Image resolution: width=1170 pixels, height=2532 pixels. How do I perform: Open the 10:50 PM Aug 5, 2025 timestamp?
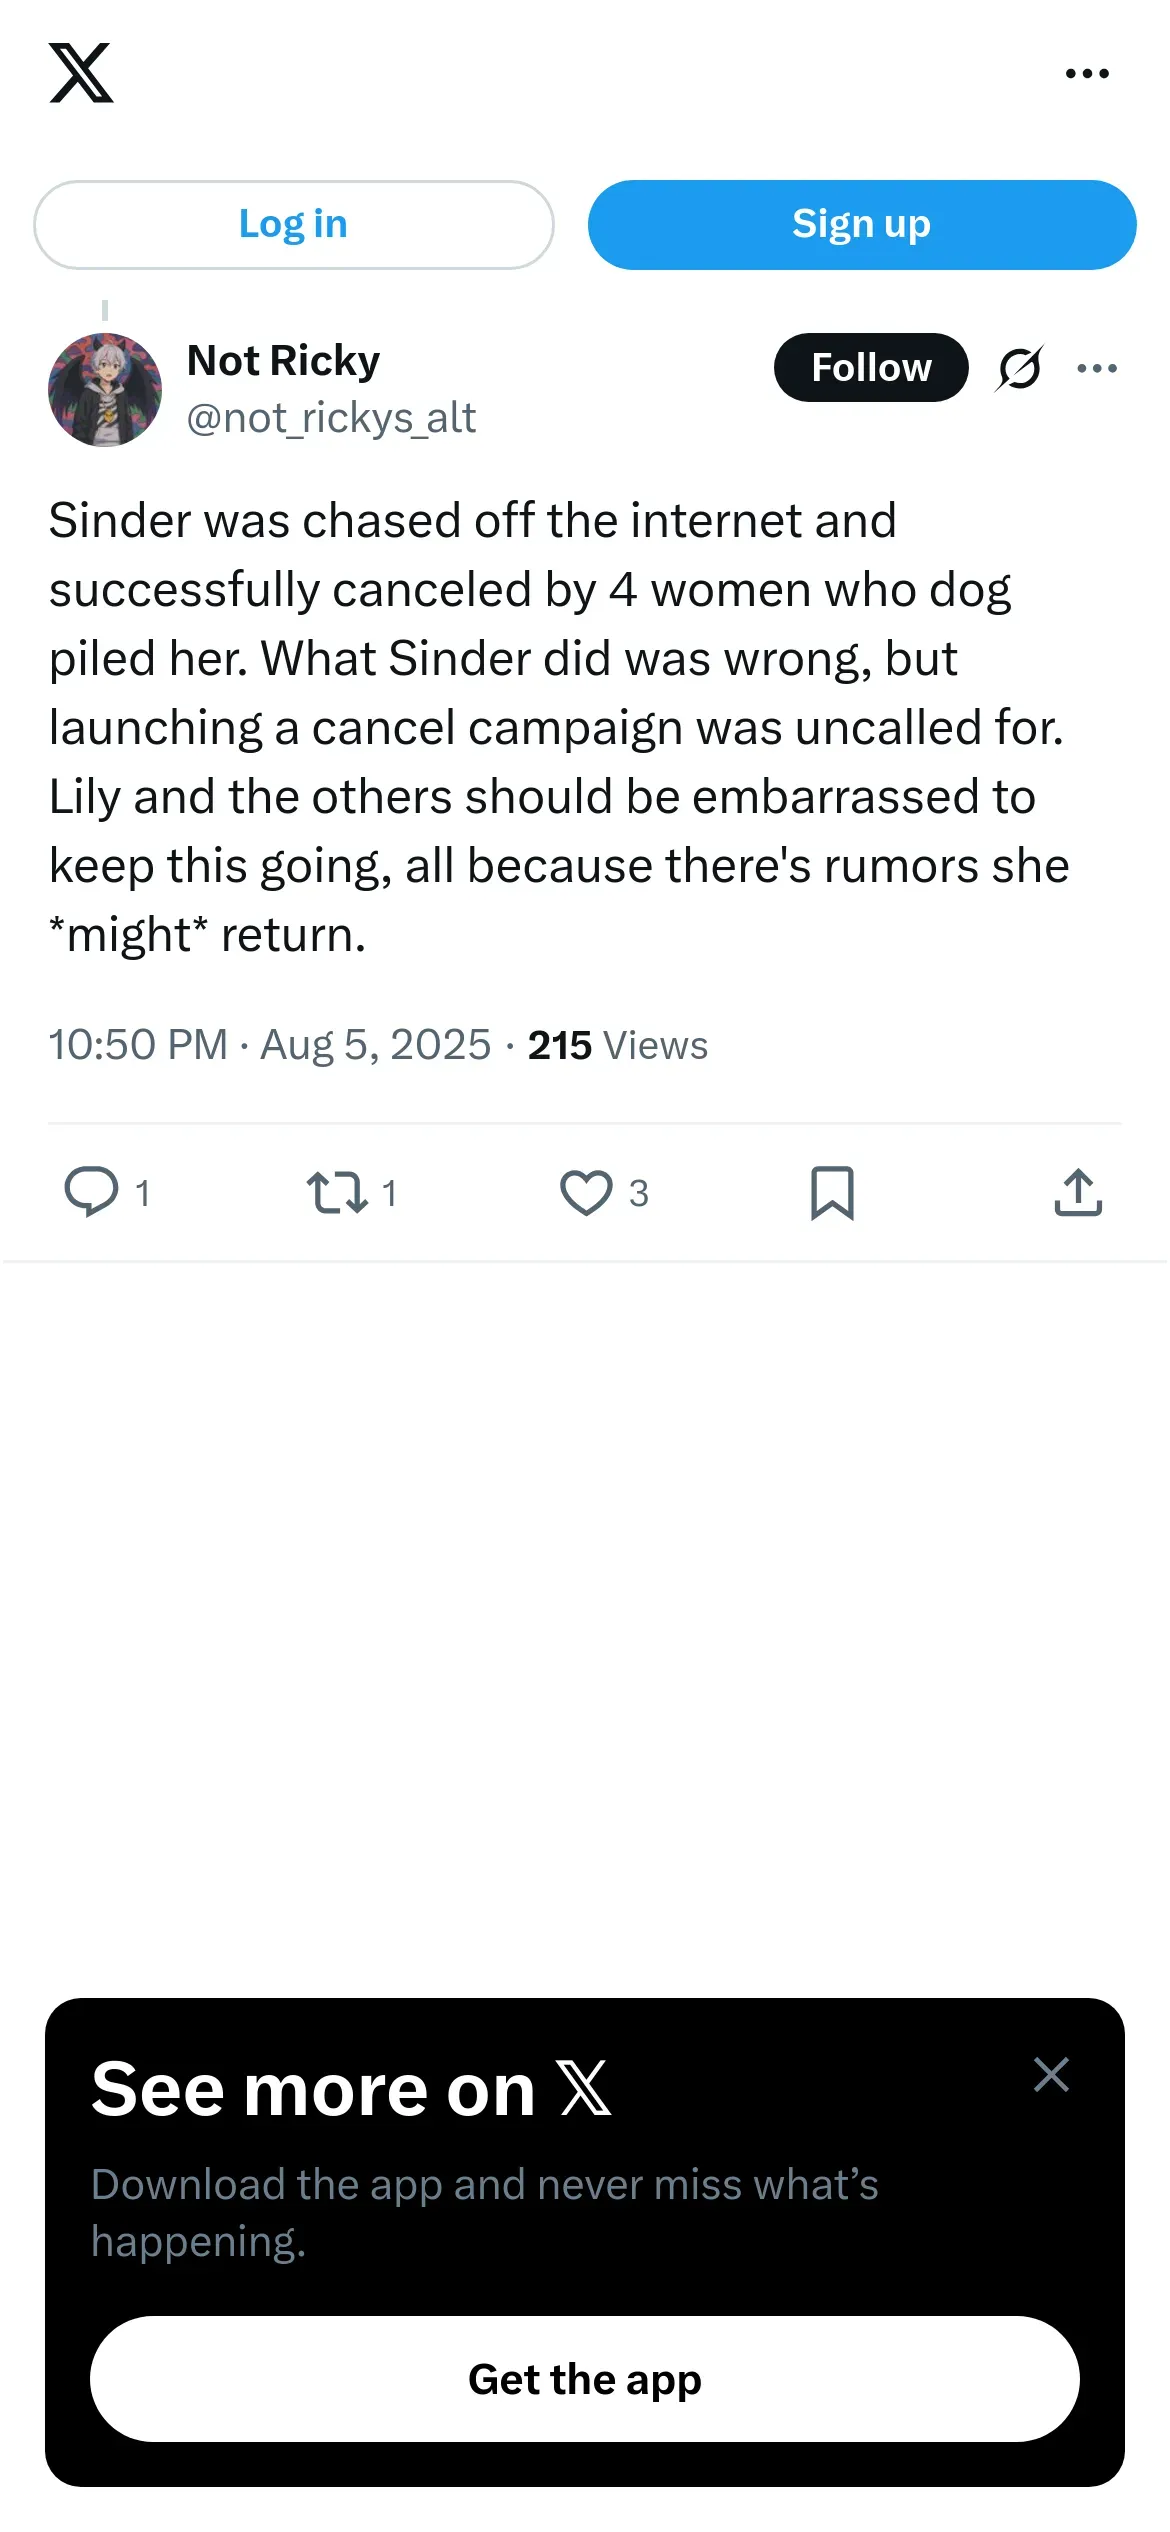(270, 1045)
